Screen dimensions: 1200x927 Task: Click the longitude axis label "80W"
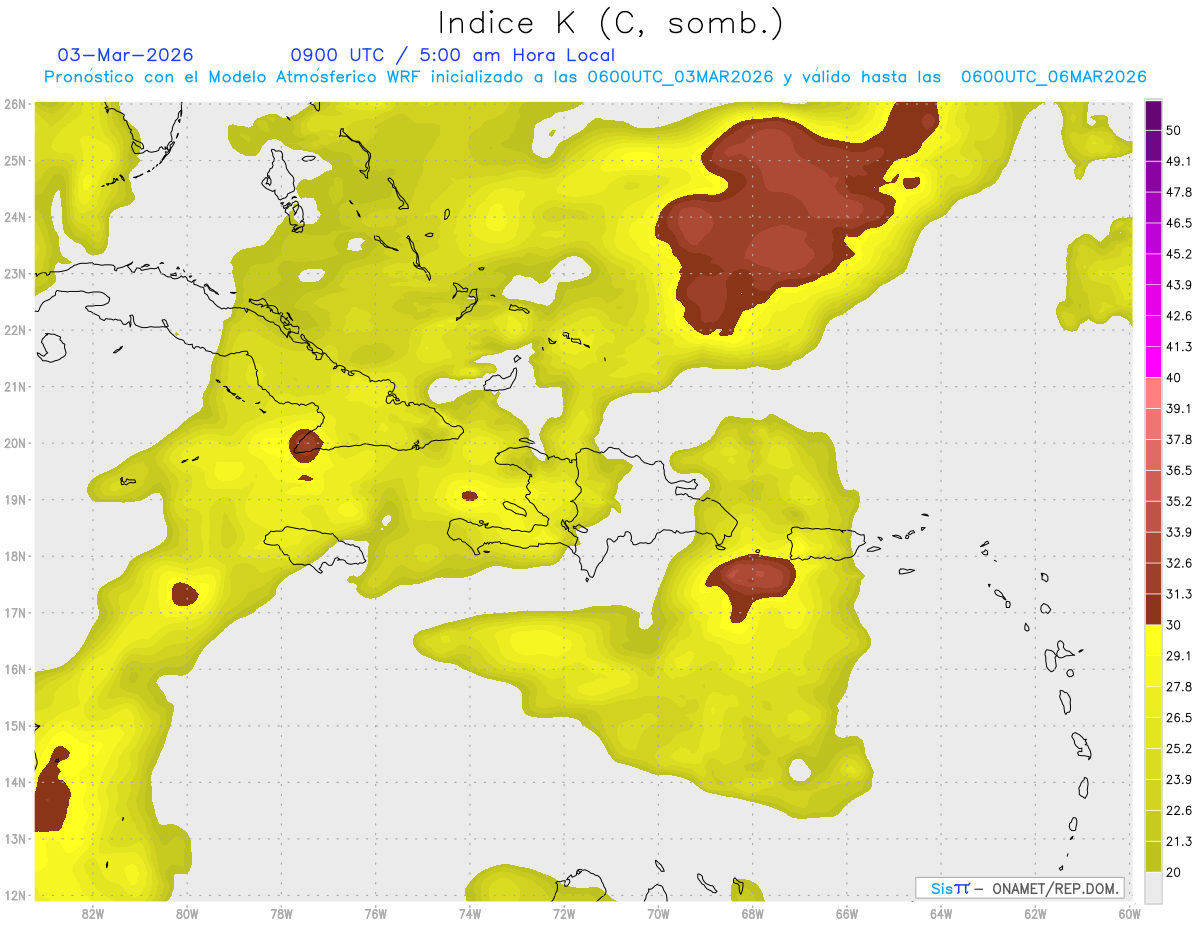click(187, 913)
